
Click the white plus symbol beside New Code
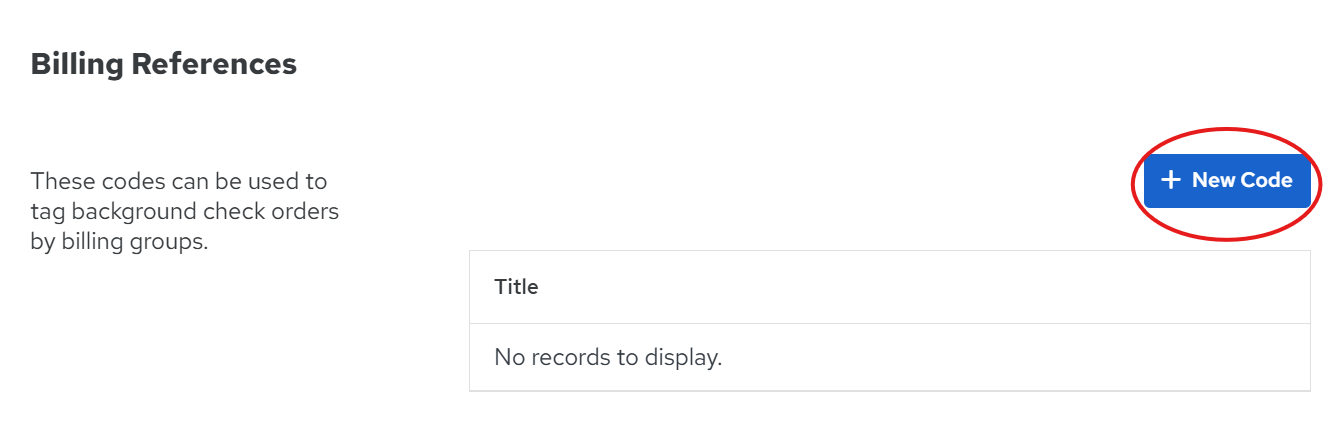tap(1171, 180)
